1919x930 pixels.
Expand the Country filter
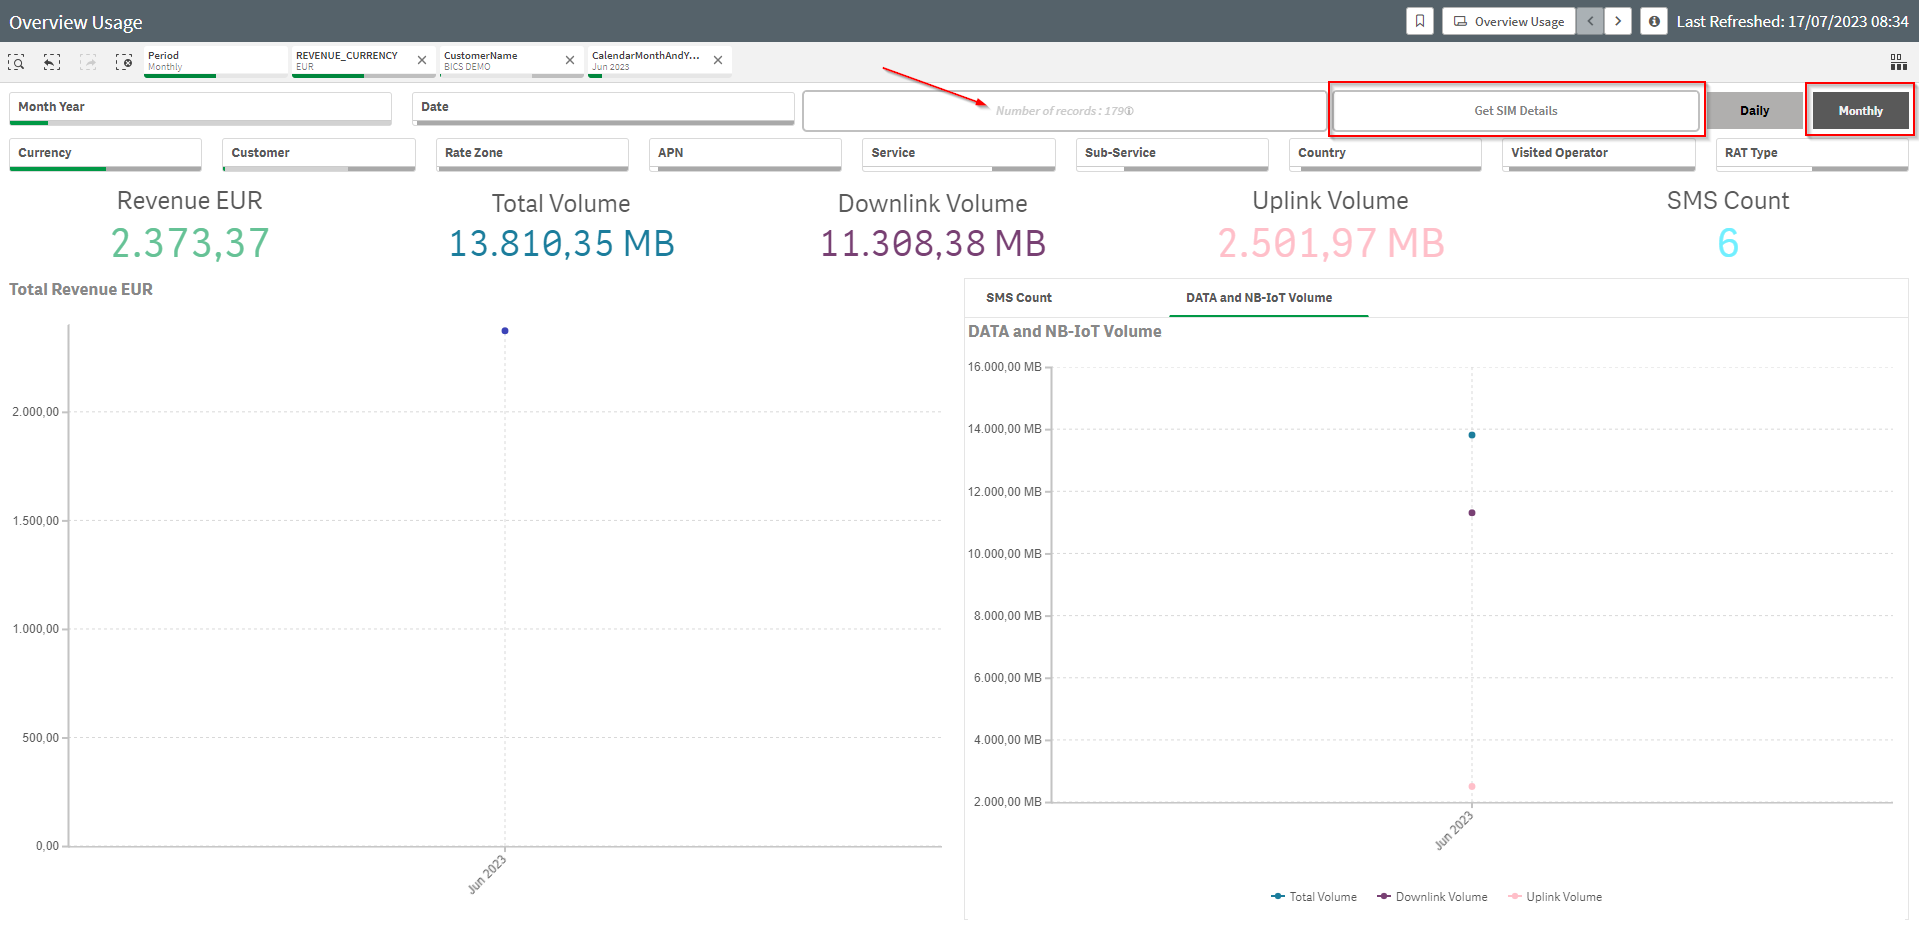[1384, 153]
